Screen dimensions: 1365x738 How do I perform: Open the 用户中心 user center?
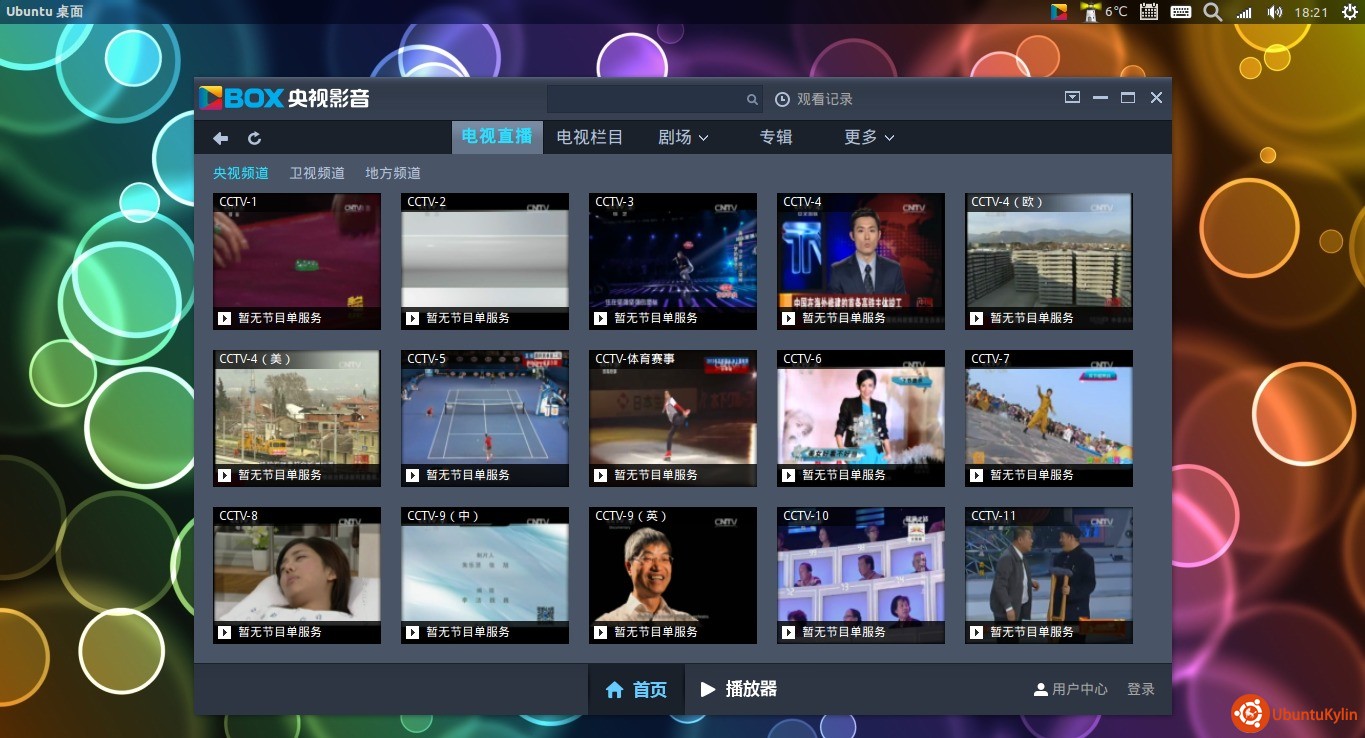1070,689
